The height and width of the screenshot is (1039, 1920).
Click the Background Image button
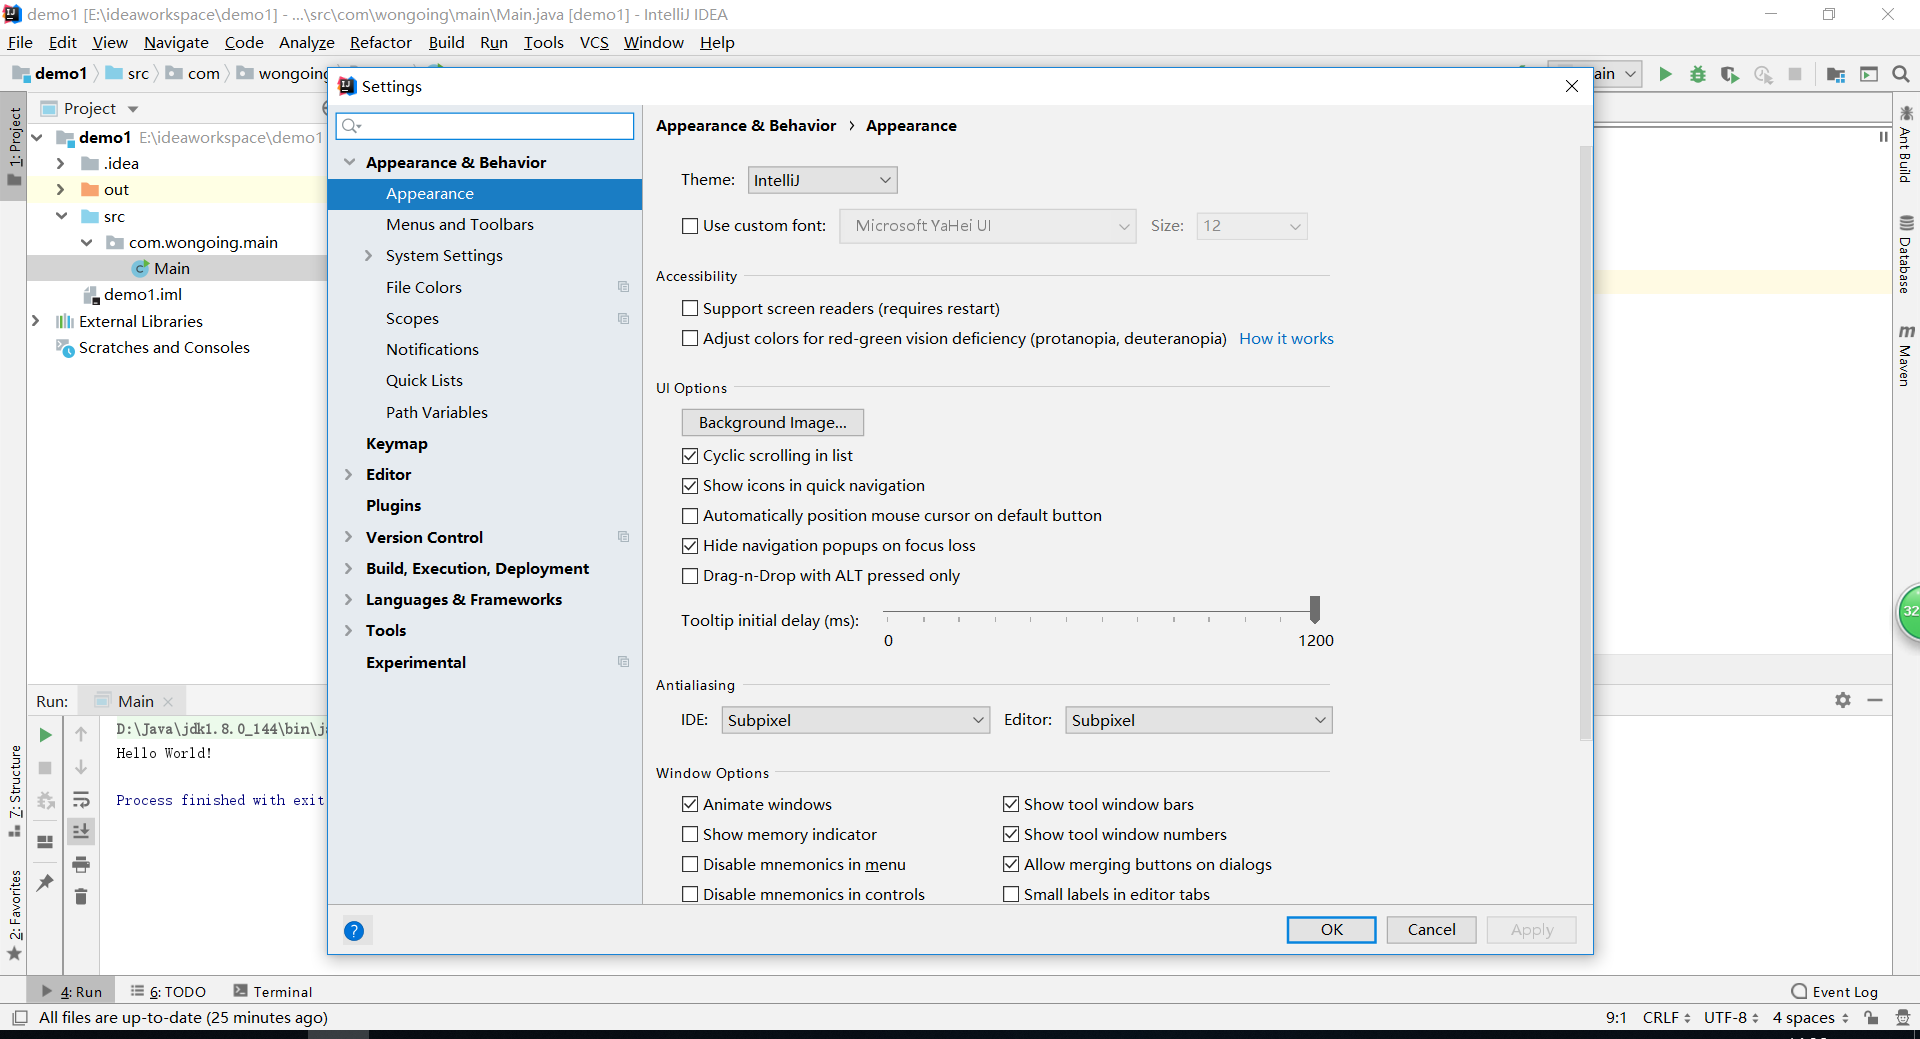click(x=772, y=422)
